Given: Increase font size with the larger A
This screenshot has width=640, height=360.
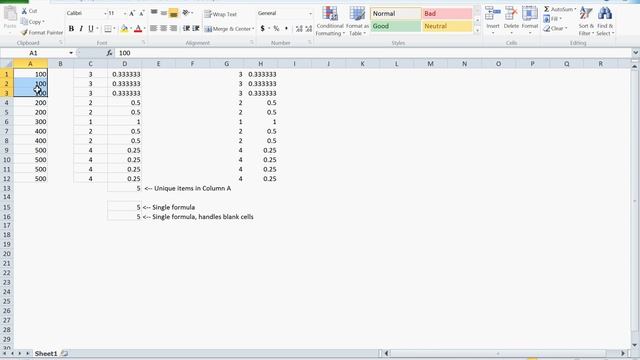Looking at the screenshot, I should 132,13.
